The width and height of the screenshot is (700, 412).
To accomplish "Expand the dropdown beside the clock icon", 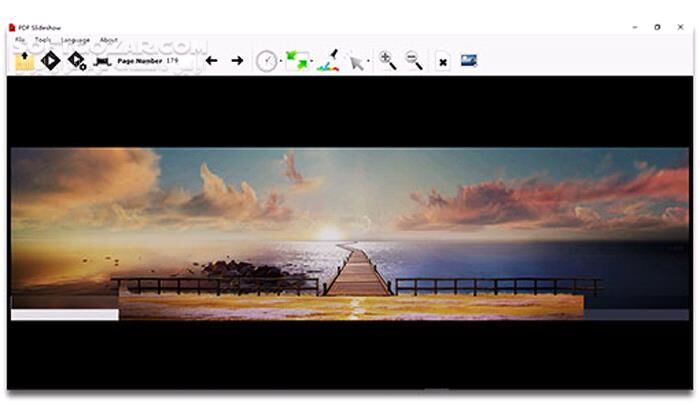I will click(281, 61).
